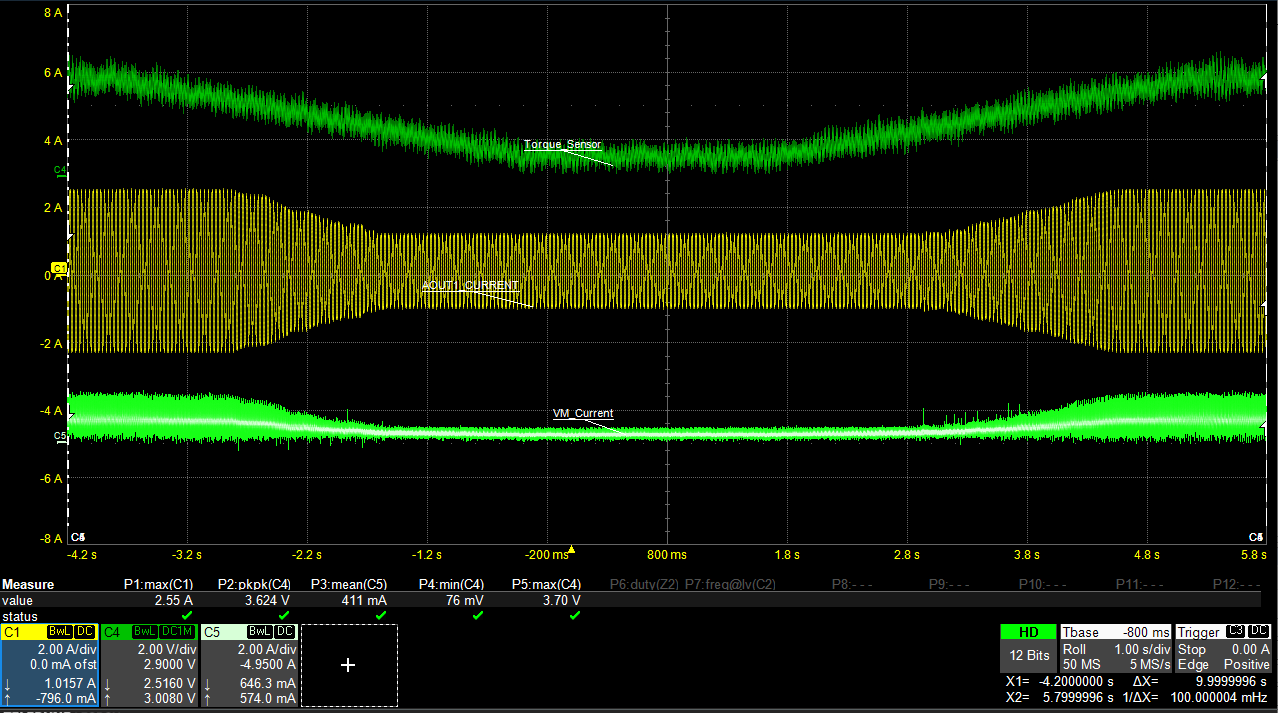Click the C1 ground level marker on left edge
Screen dimensions: 1278x713
click(x=59, y=269)
